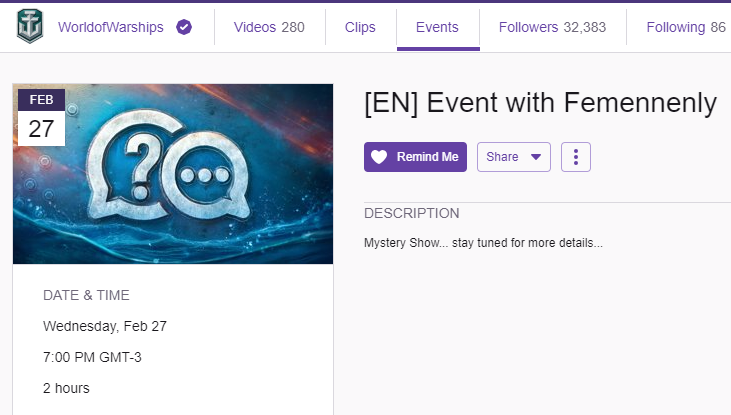
Task: Click the '[EN] Event with Femennenly' title
Action: [540, 103]
